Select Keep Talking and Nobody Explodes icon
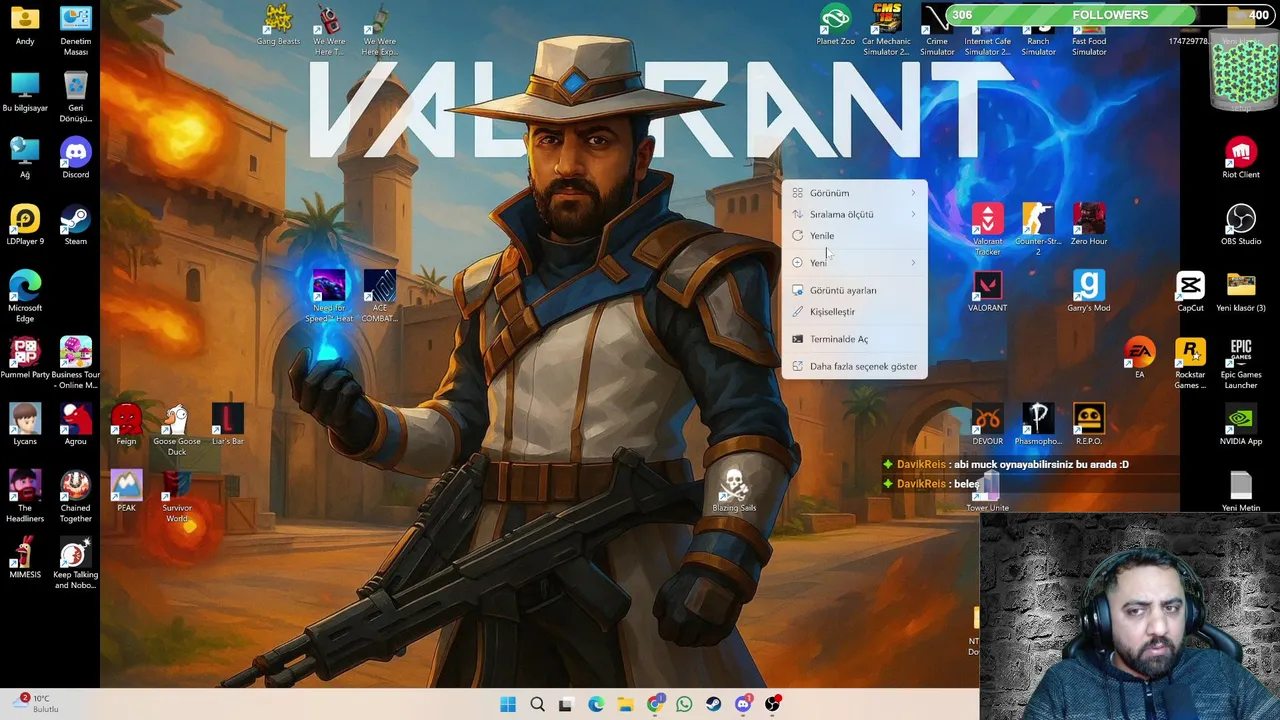This screenshot has width=1280, height=720. click(75, 564)
